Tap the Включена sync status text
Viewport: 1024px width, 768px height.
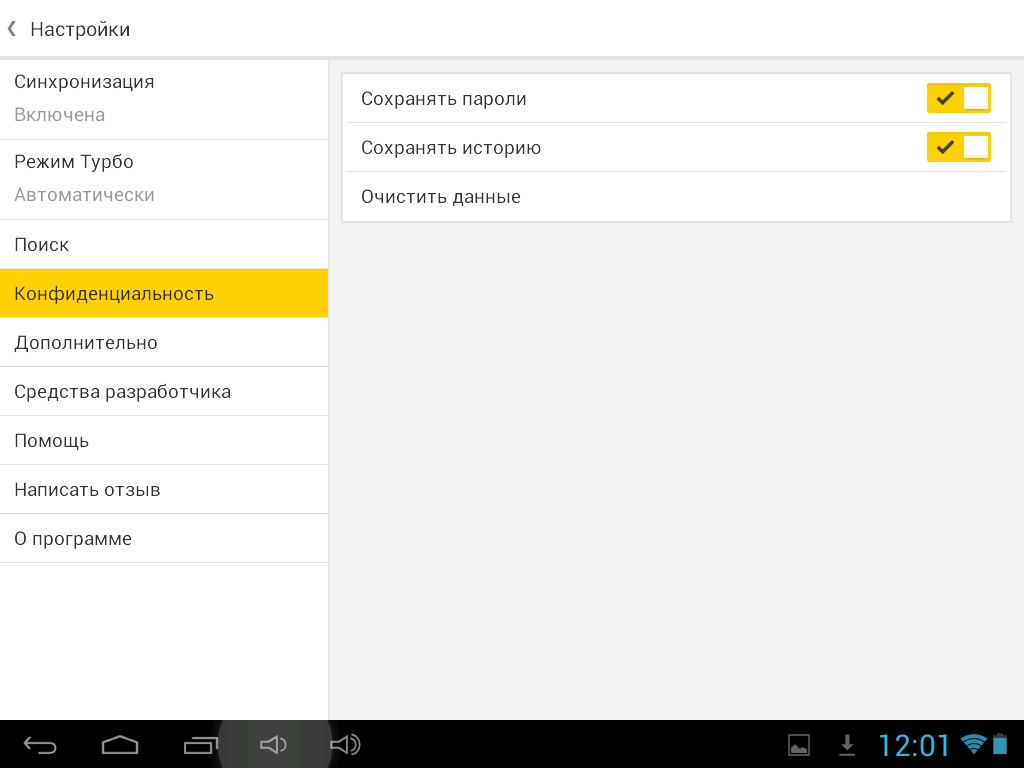coord(59,115)
